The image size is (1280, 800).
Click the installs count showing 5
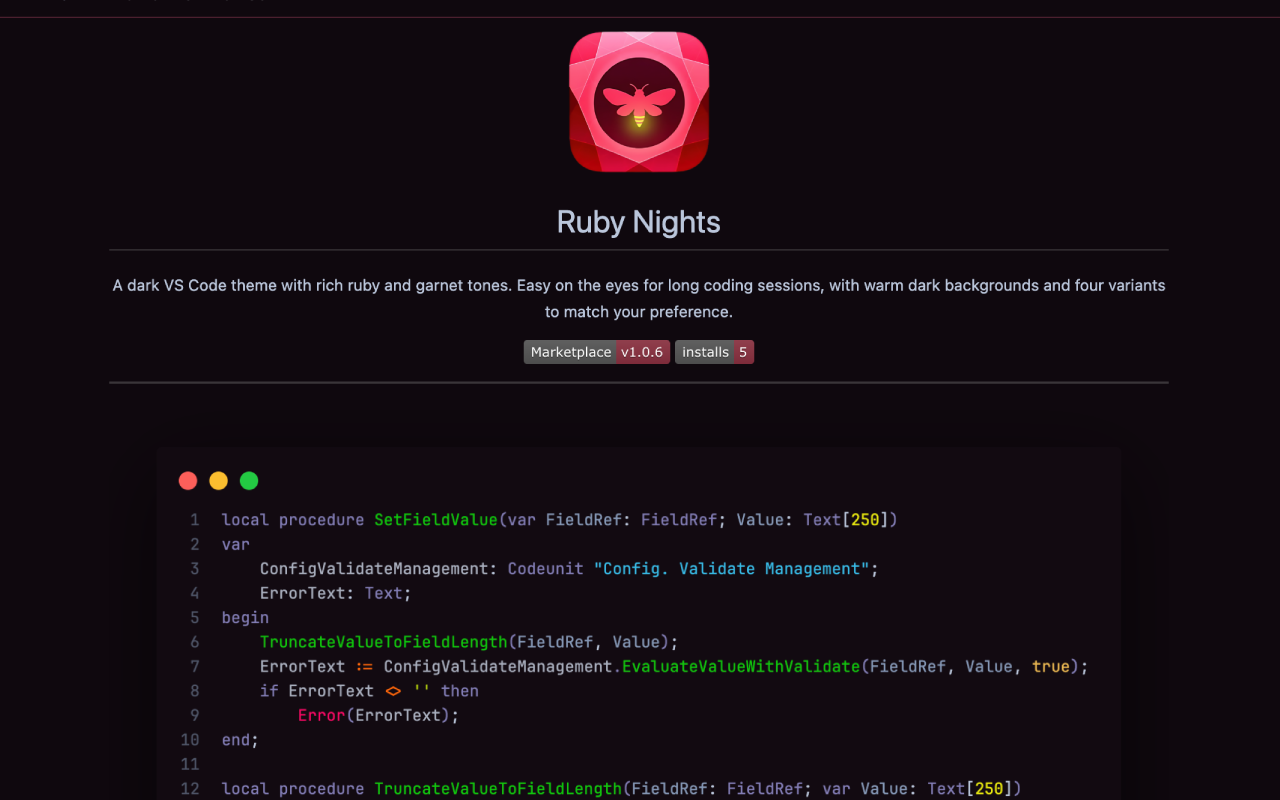[743, 351]
